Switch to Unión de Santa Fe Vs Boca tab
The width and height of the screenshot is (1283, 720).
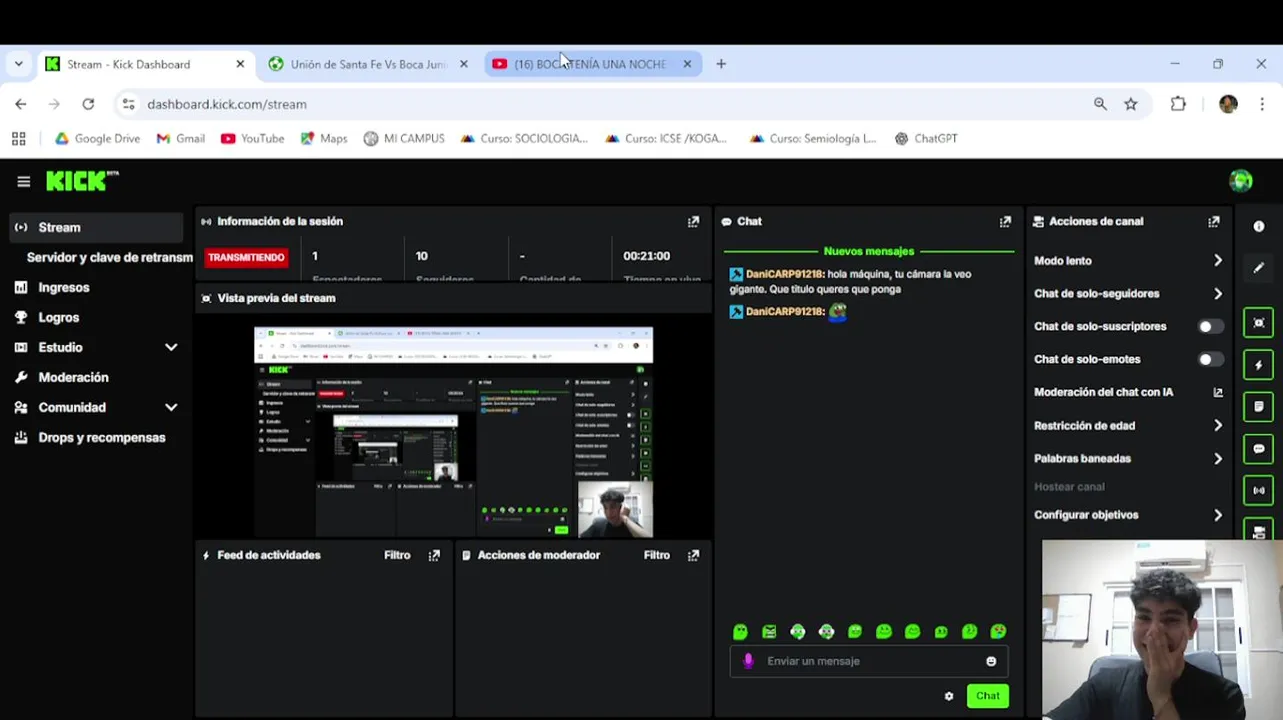coord(367,64)
